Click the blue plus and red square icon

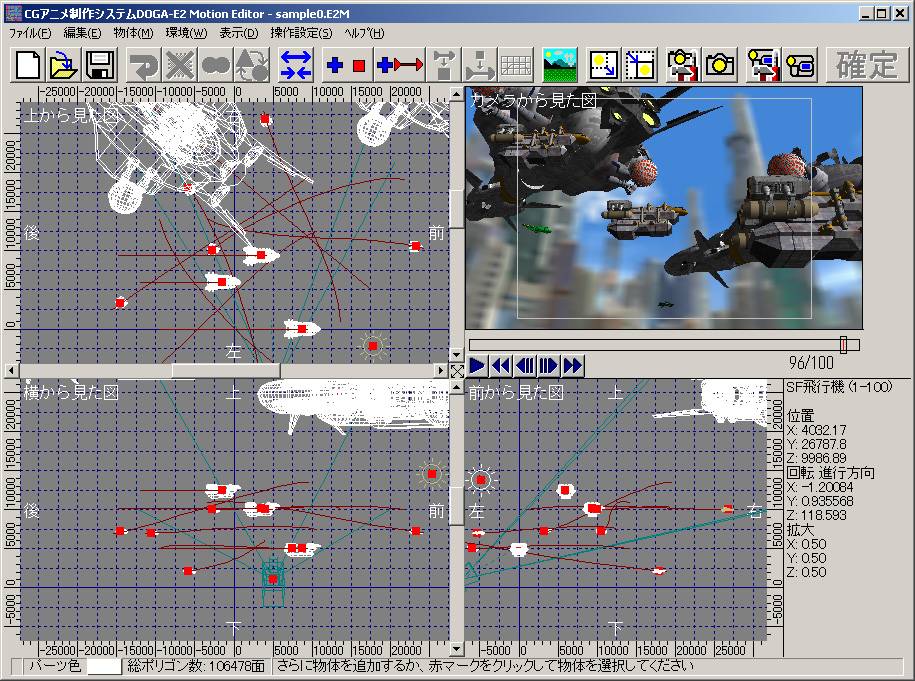tap(346, 66)
